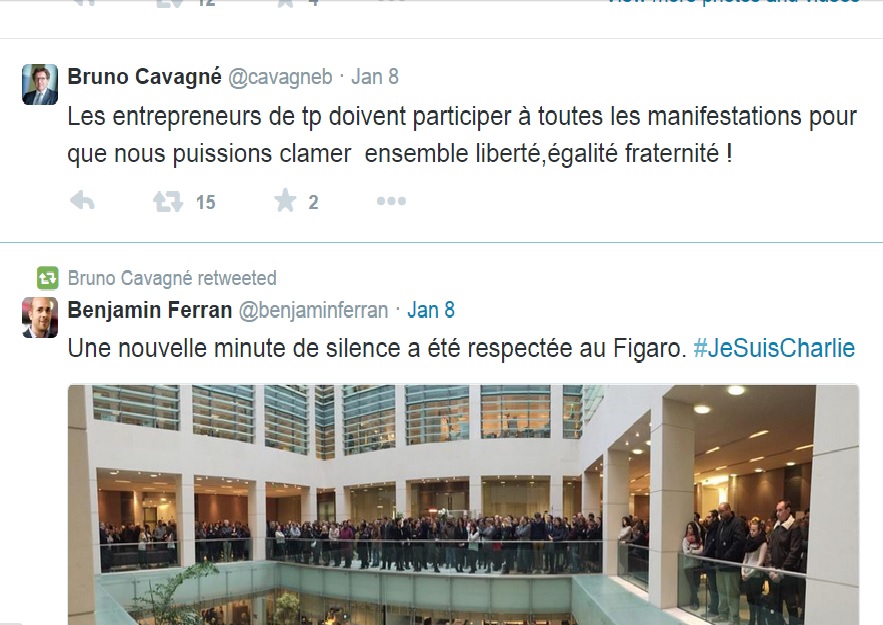Click Benjamin Ferran's profile avatar
883x625 pixels.
40,318
